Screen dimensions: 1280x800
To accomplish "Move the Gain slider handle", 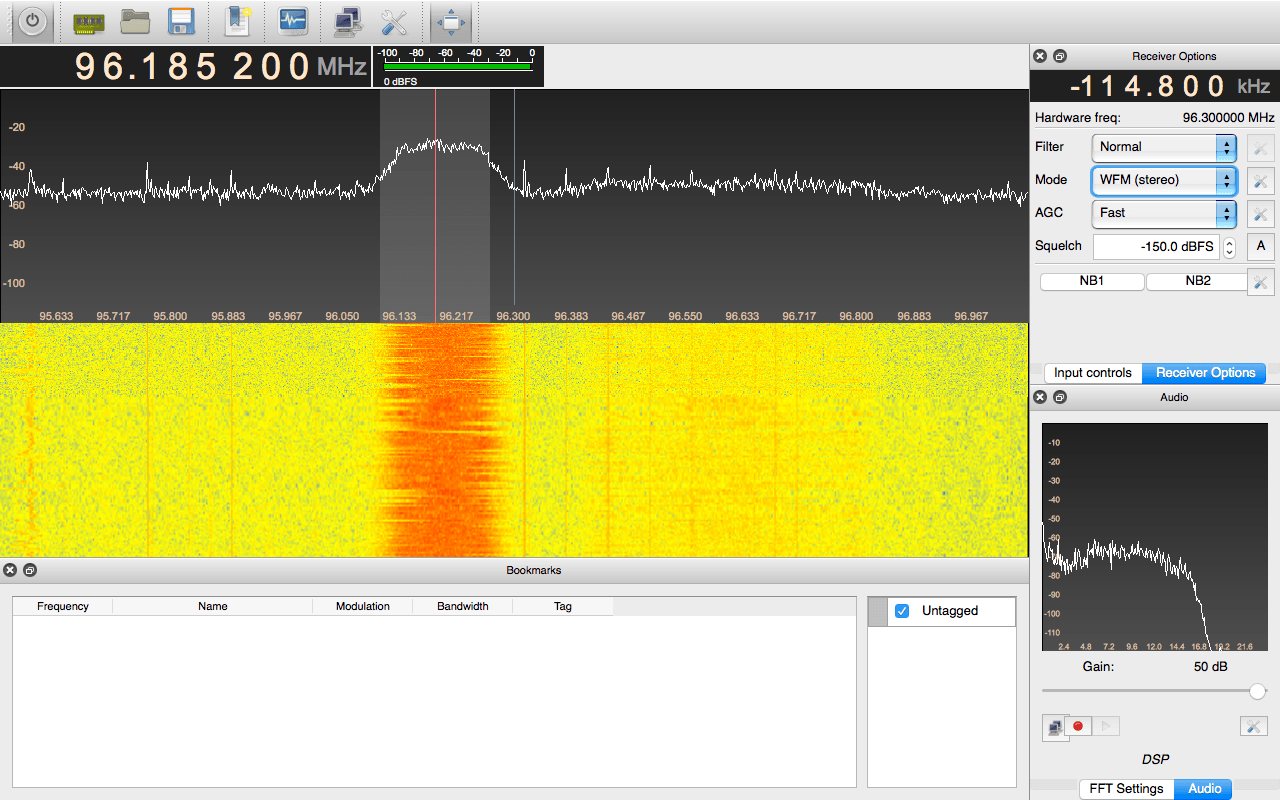I will pyautogui.click(x=1257, y=690).
